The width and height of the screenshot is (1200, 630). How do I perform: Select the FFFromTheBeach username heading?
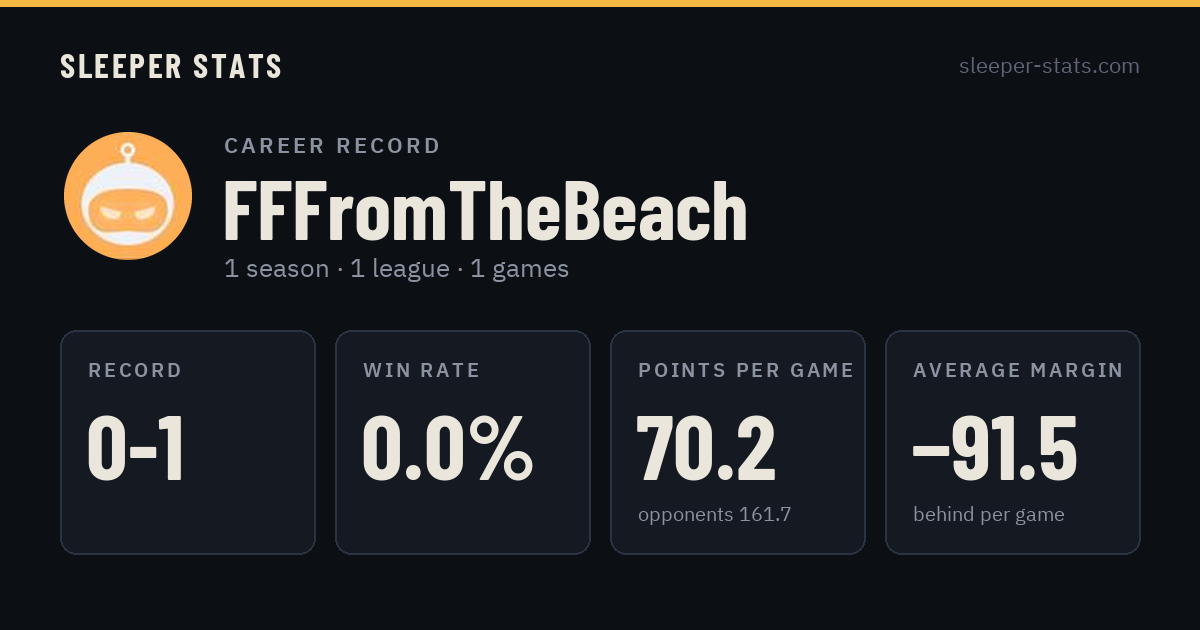(x=486, y=212)
